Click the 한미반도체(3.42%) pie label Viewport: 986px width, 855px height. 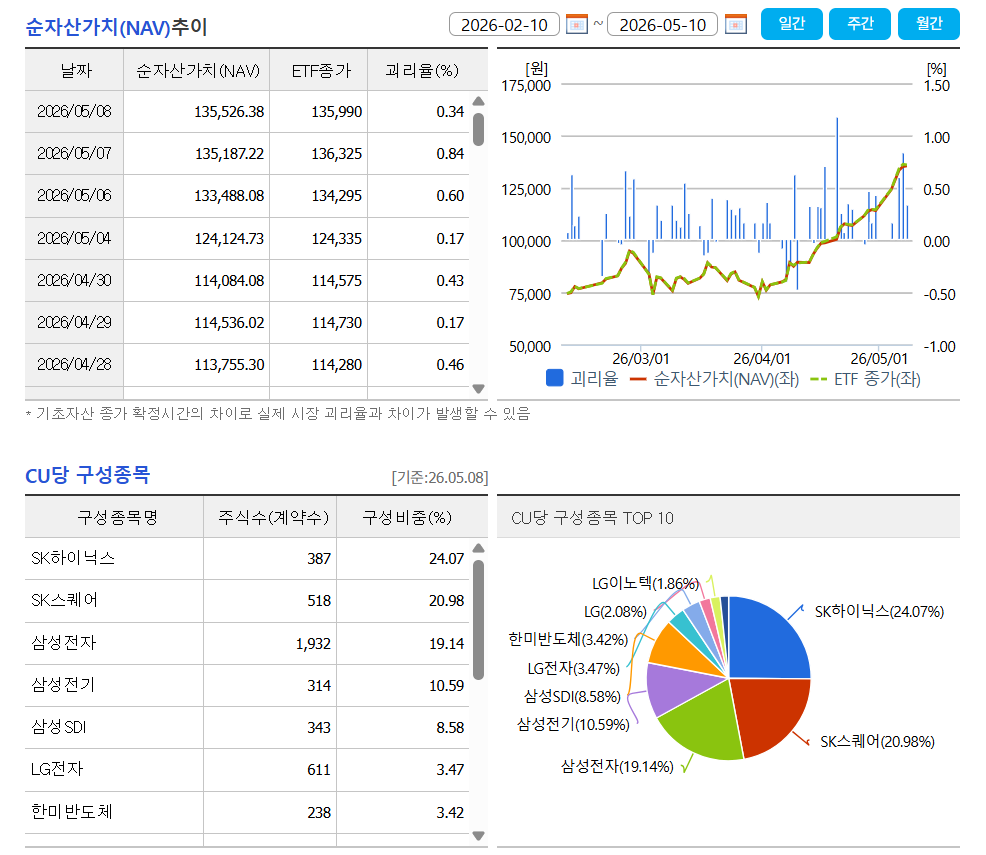[568, 639]
